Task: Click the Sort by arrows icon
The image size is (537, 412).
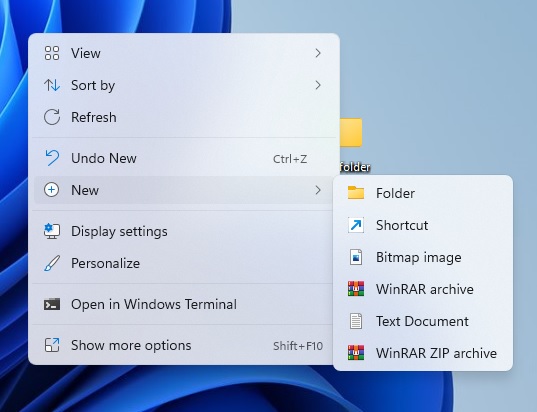Action: (x=52, y=85)
